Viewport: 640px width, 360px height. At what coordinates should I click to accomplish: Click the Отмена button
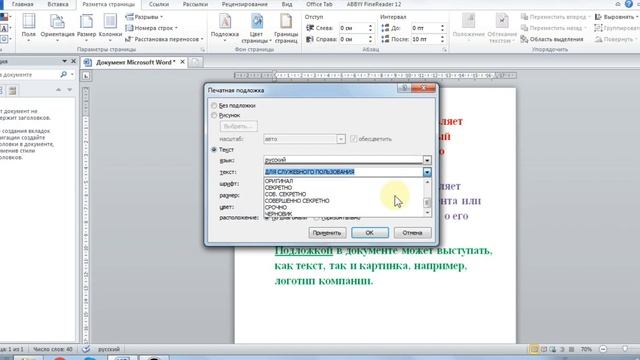pyautogui.click(x=412, y=233)
